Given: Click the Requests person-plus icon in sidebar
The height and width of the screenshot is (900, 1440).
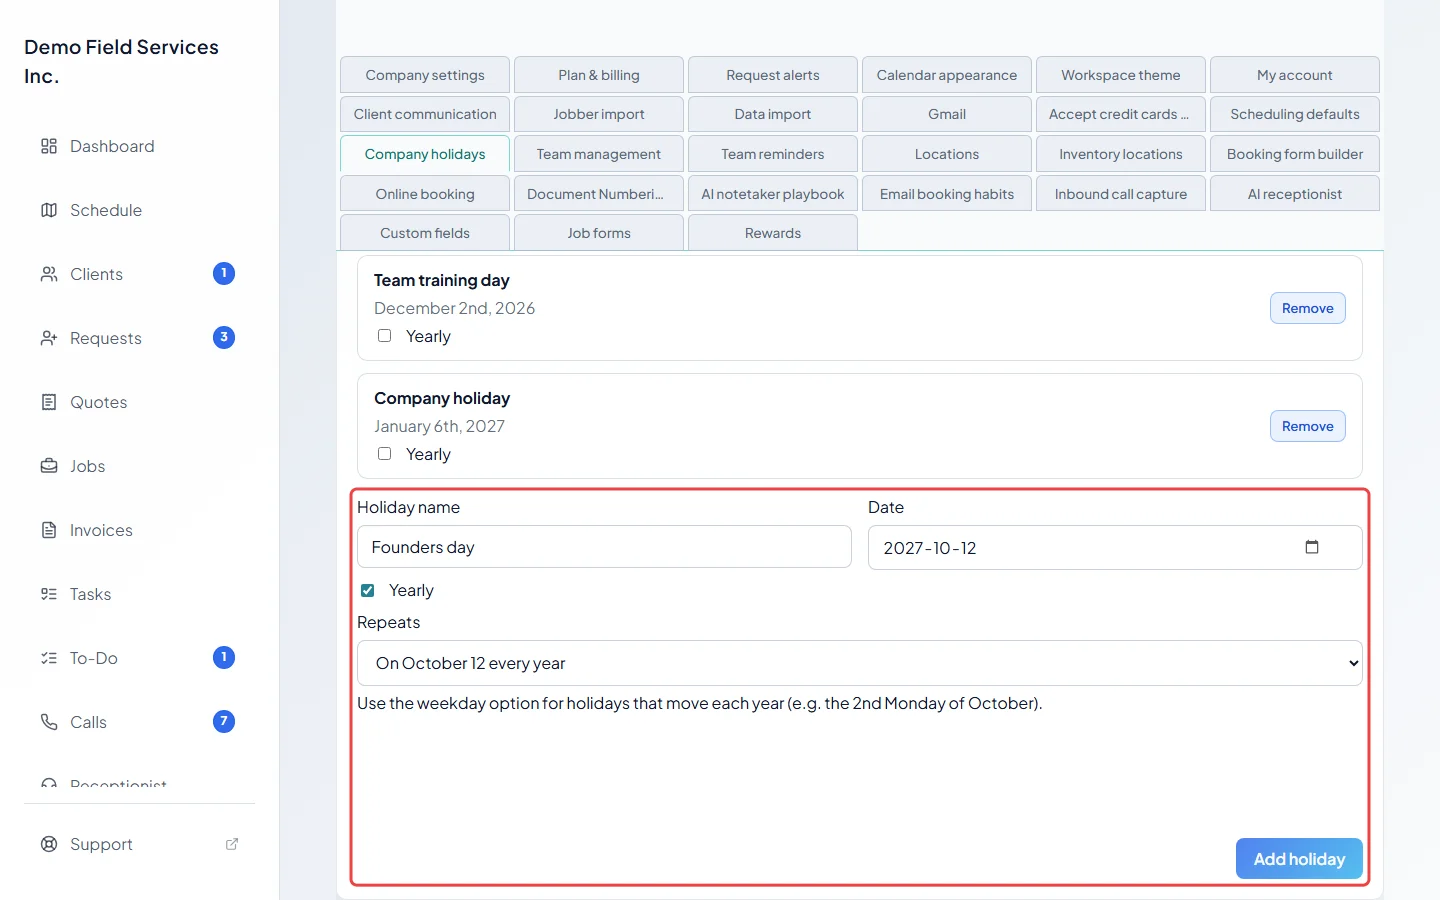Looking at the screenshot, I should [x=49, y=338].
